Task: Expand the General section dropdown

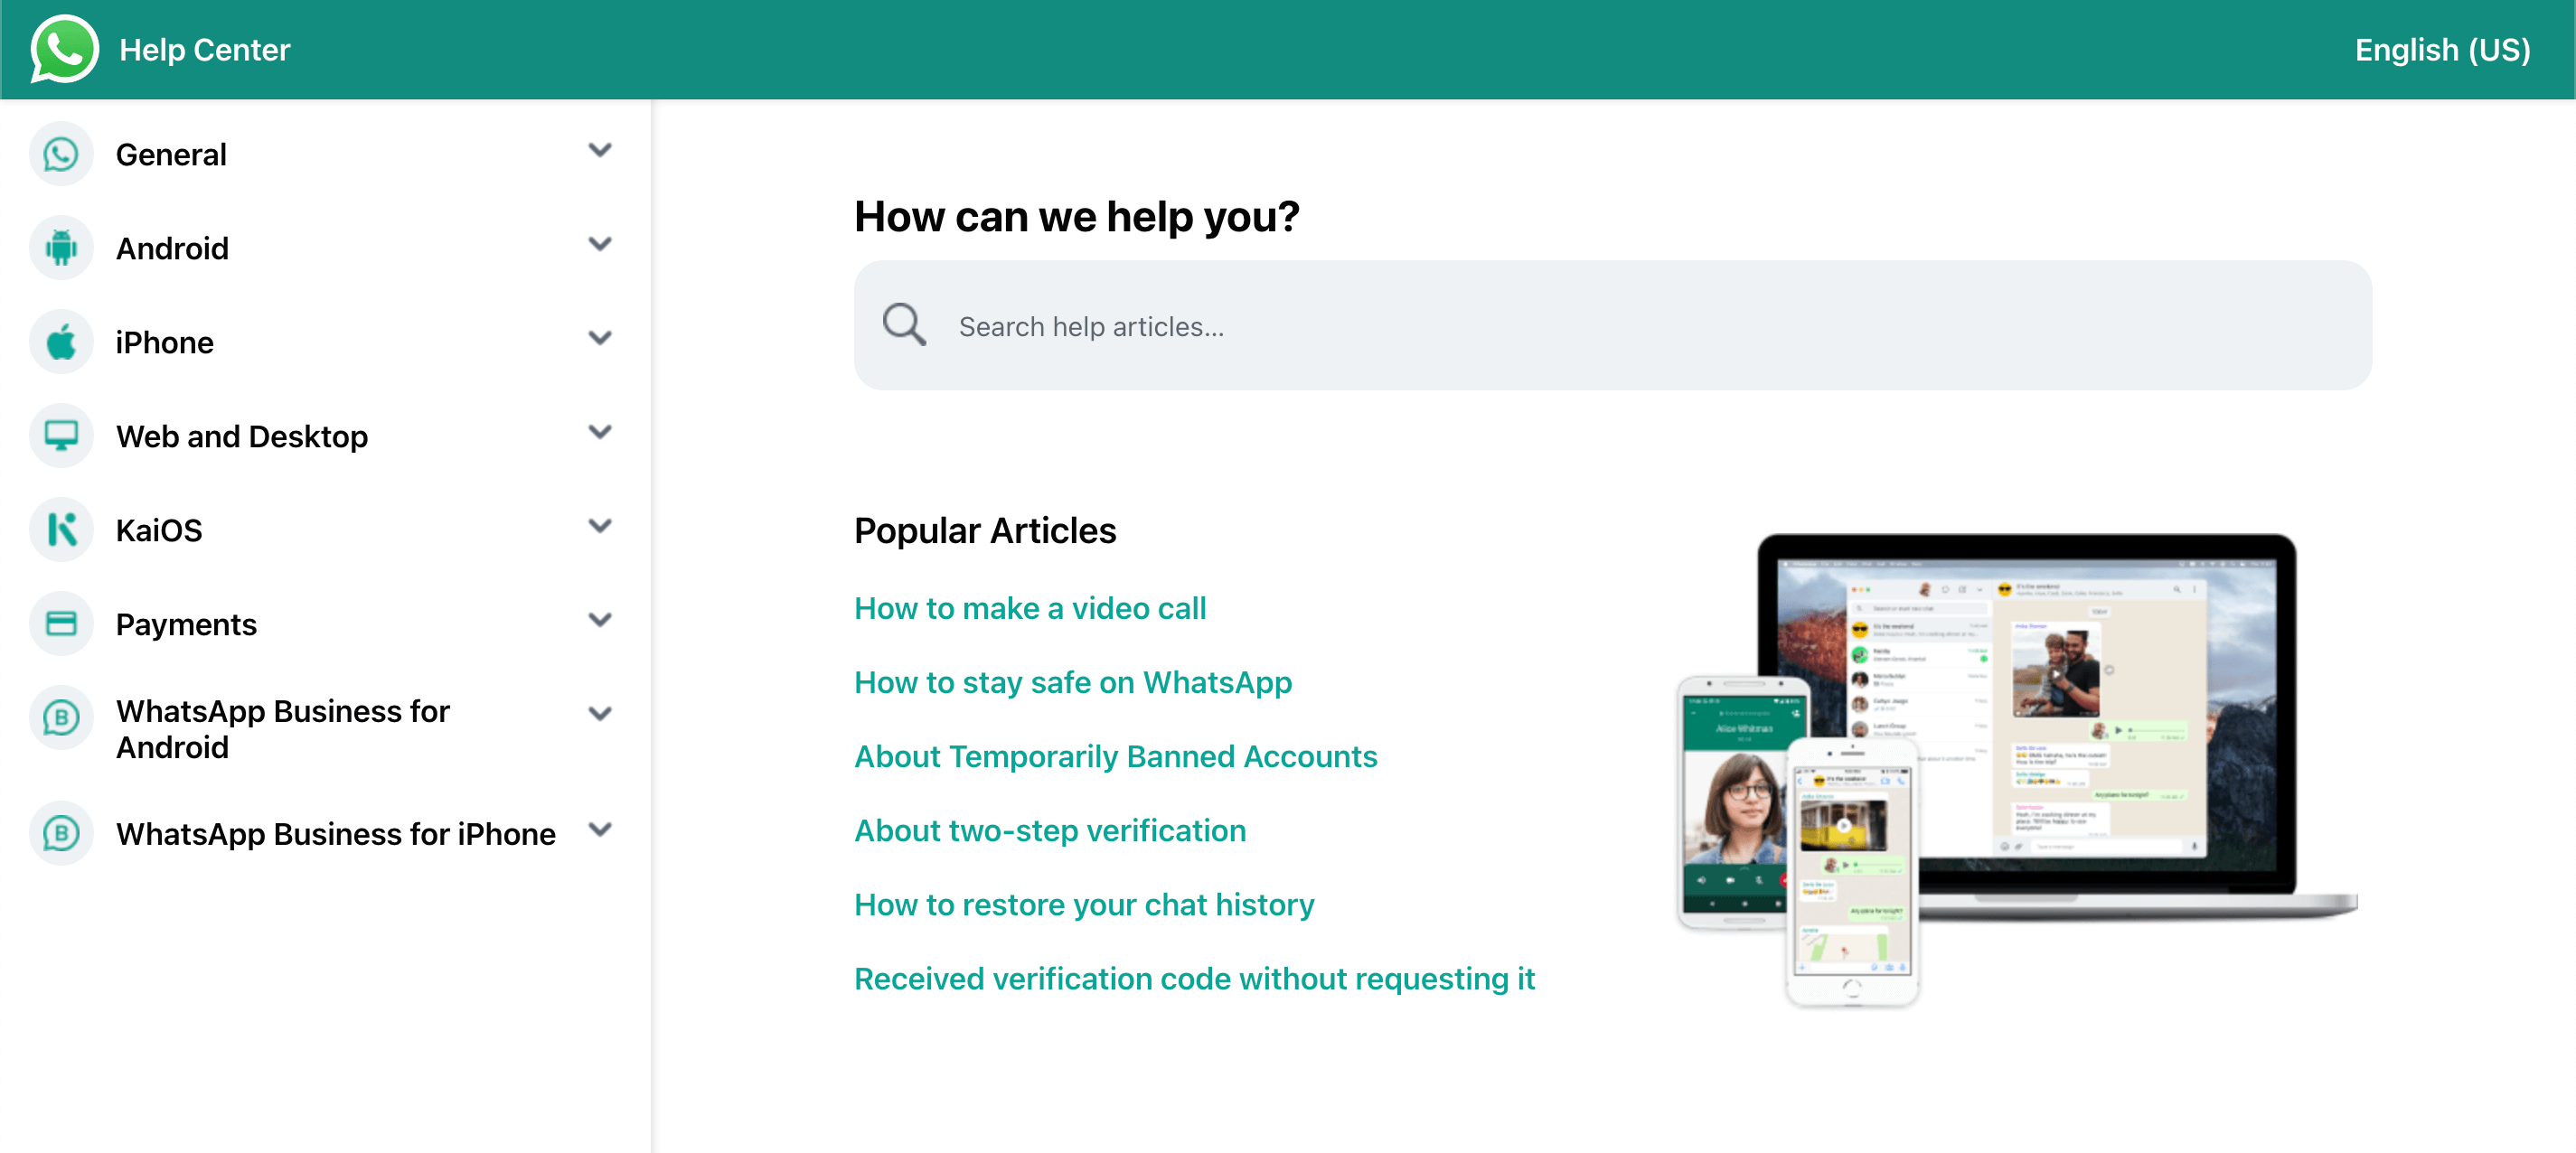Action: click(601, 155)
